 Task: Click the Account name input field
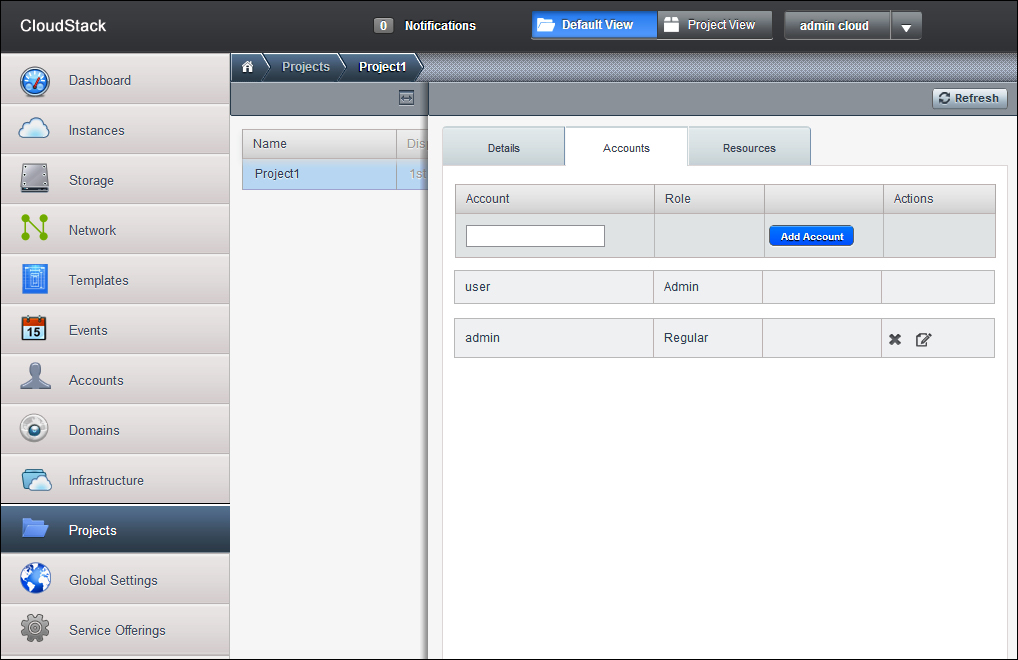tap(535, 236)
